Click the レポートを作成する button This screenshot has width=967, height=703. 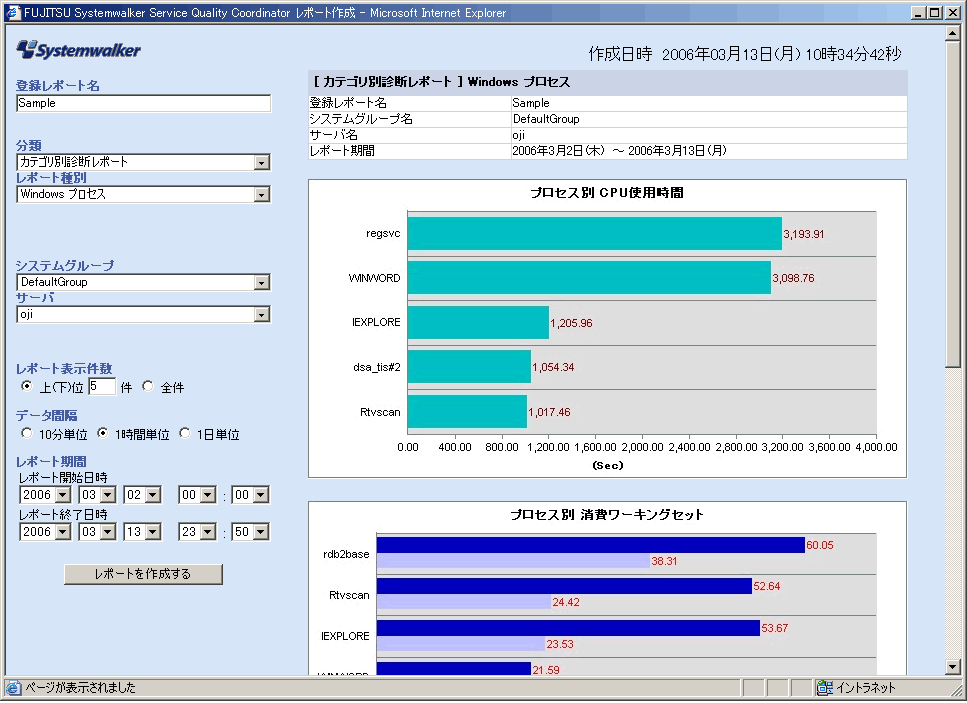point(143,574)
